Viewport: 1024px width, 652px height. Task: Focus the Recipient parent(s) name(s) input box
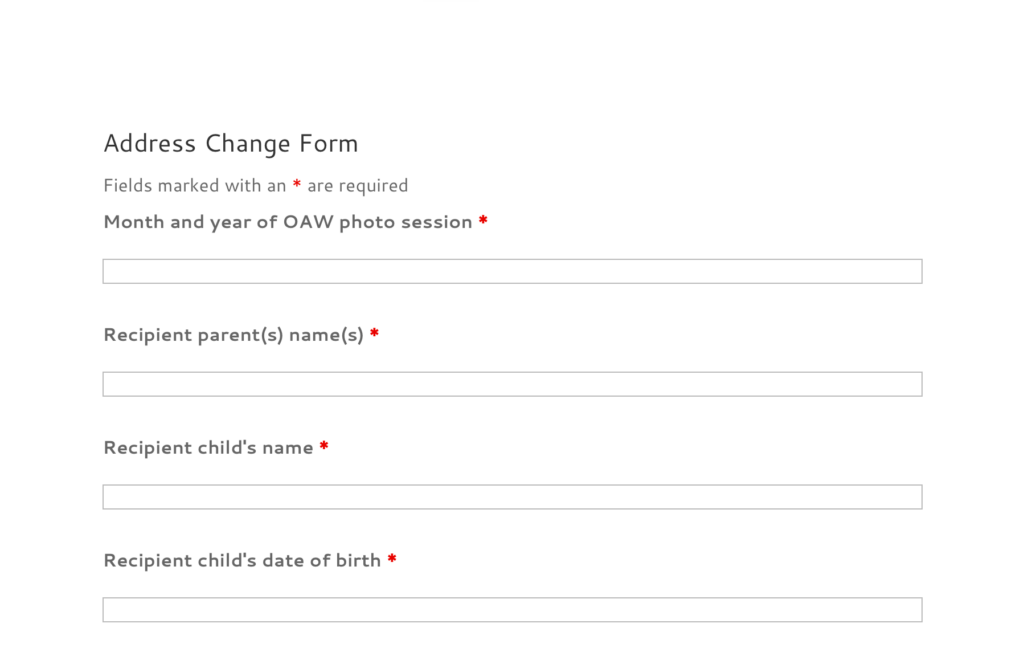tap(512, 384)
